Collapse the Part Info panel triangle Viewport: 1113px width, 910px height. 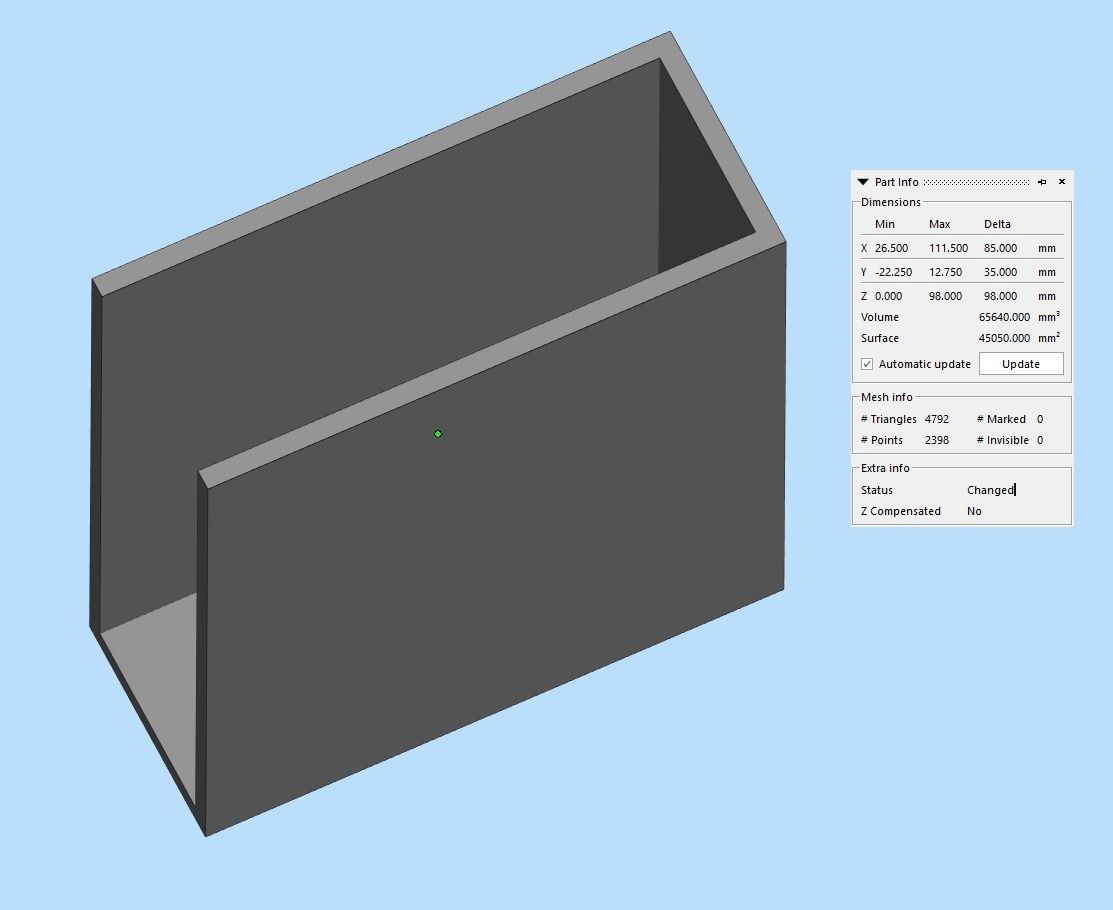pos(863,182)
